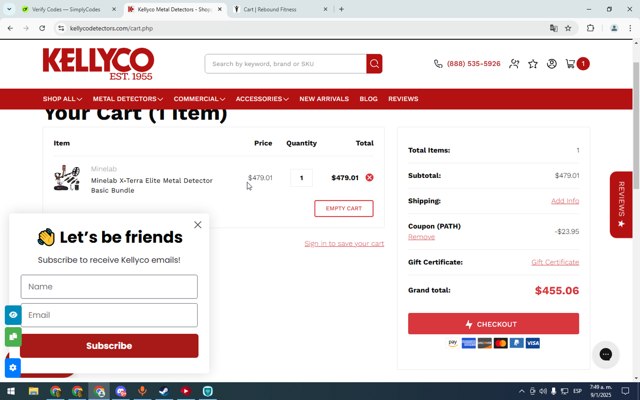
Task: Bookmark this page with the star
Action: point(568,28)
